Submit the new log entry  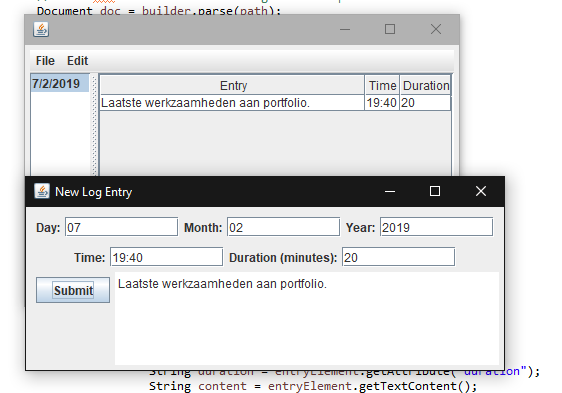(73, 290)
